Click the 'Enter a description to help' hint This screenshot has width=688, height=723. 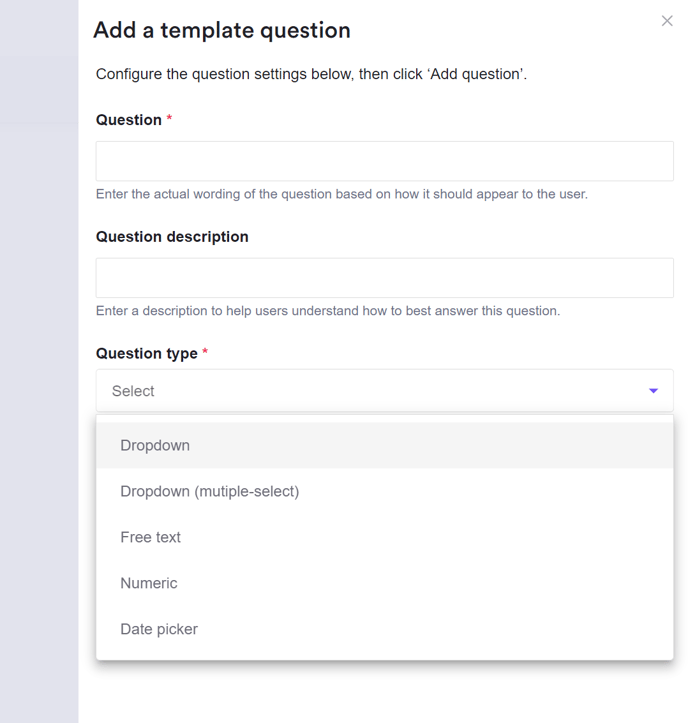328,311
